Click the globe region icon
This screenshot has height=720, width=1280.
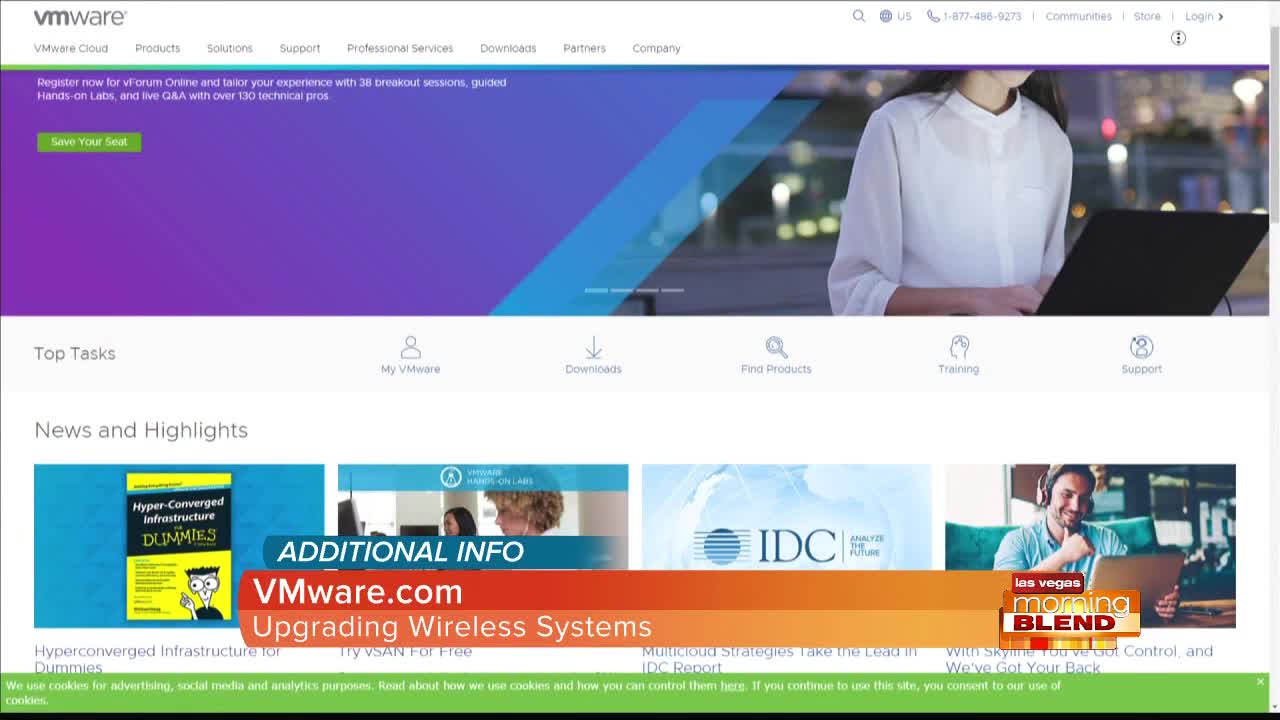(x=886, y=16)
